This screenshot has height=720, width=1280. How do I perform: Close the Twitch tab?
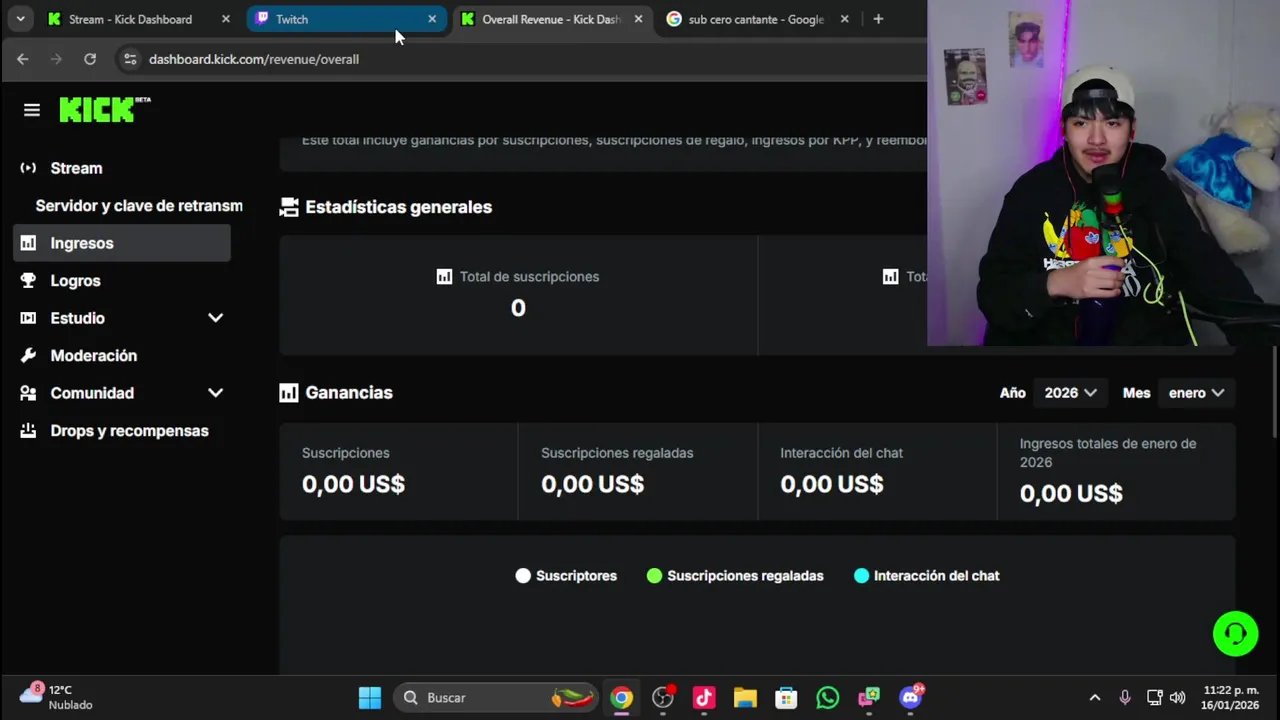tap(432, 19)
